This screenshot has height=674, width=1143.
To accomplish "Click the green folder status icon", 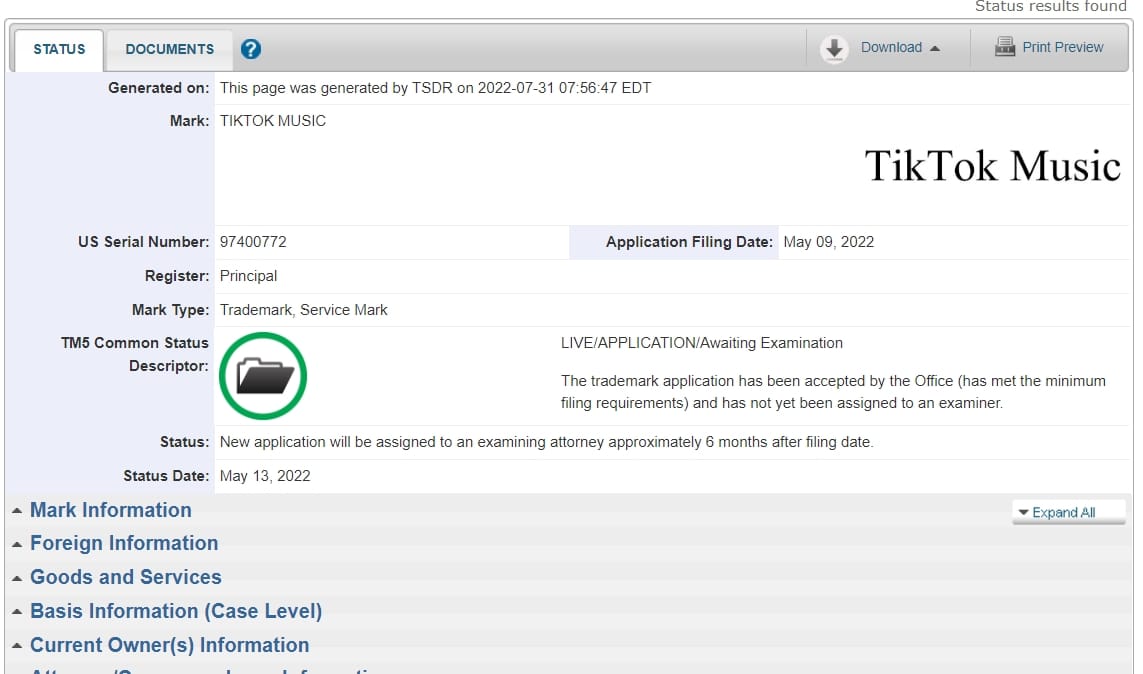I will (x=263, y=376).
